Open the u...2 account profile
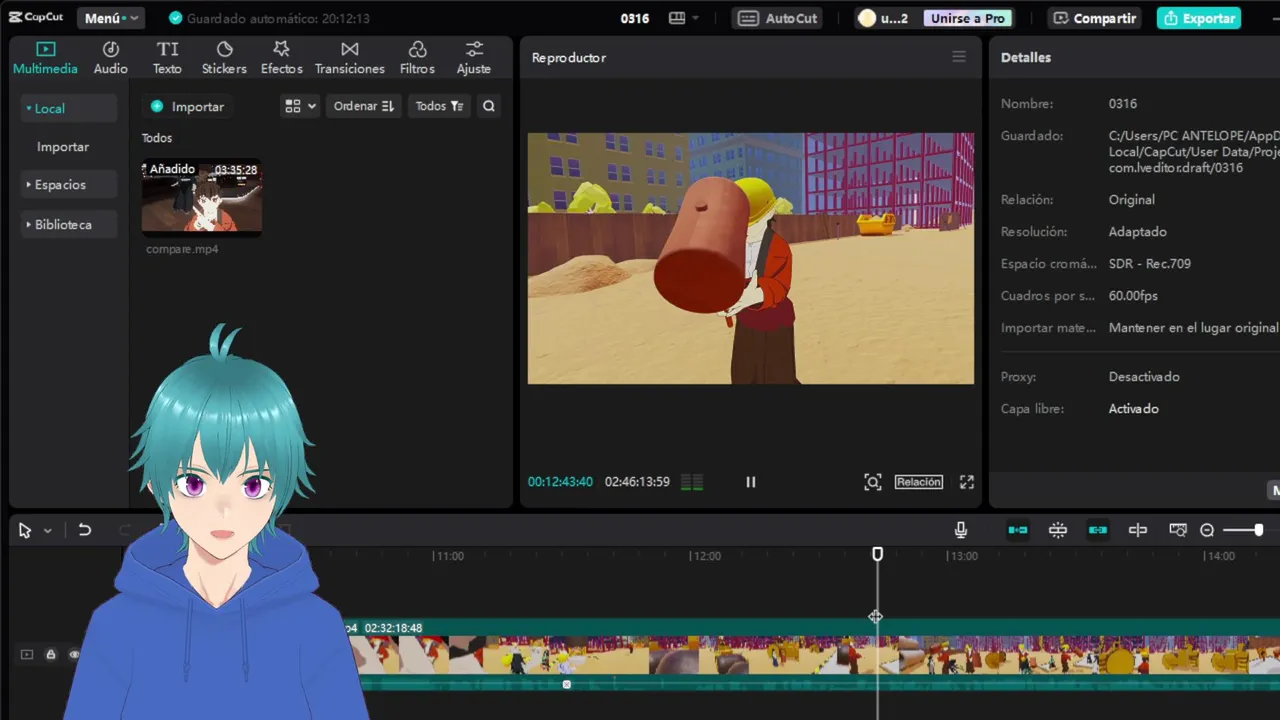This screenshot has height=720, width=1280. pos(884,18)
